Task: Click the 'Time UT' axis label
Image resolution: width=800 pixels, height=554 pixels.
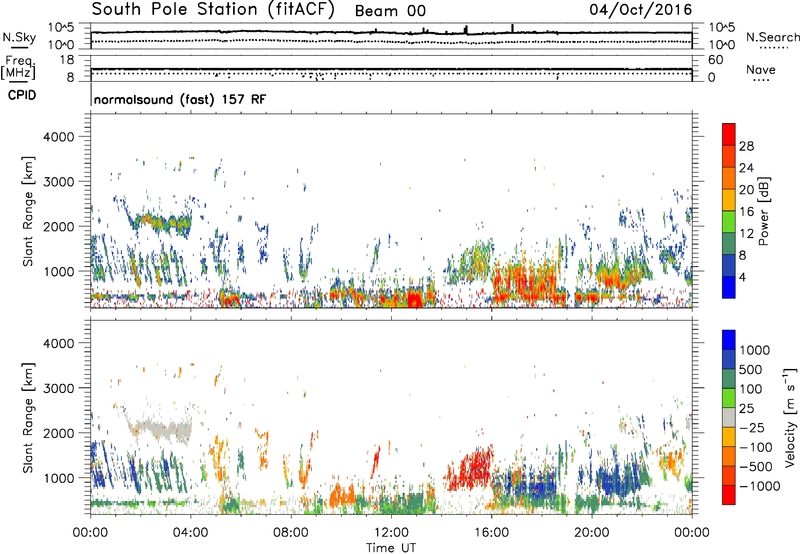Action: tap(391, 548)
